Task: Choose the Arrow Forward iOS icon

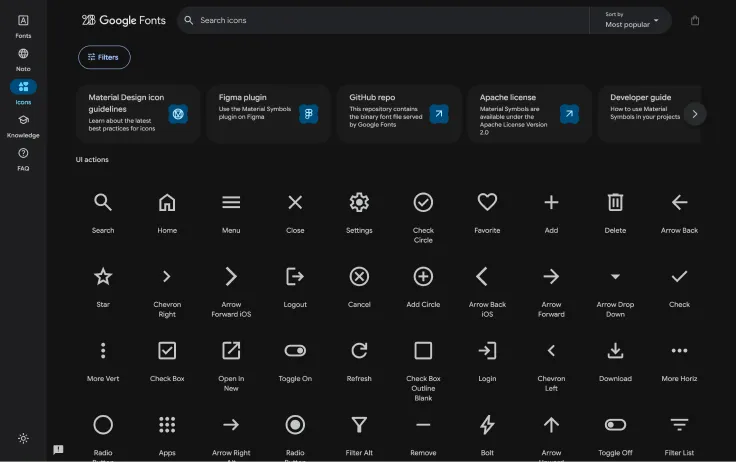Action: (x=231, y=277)
